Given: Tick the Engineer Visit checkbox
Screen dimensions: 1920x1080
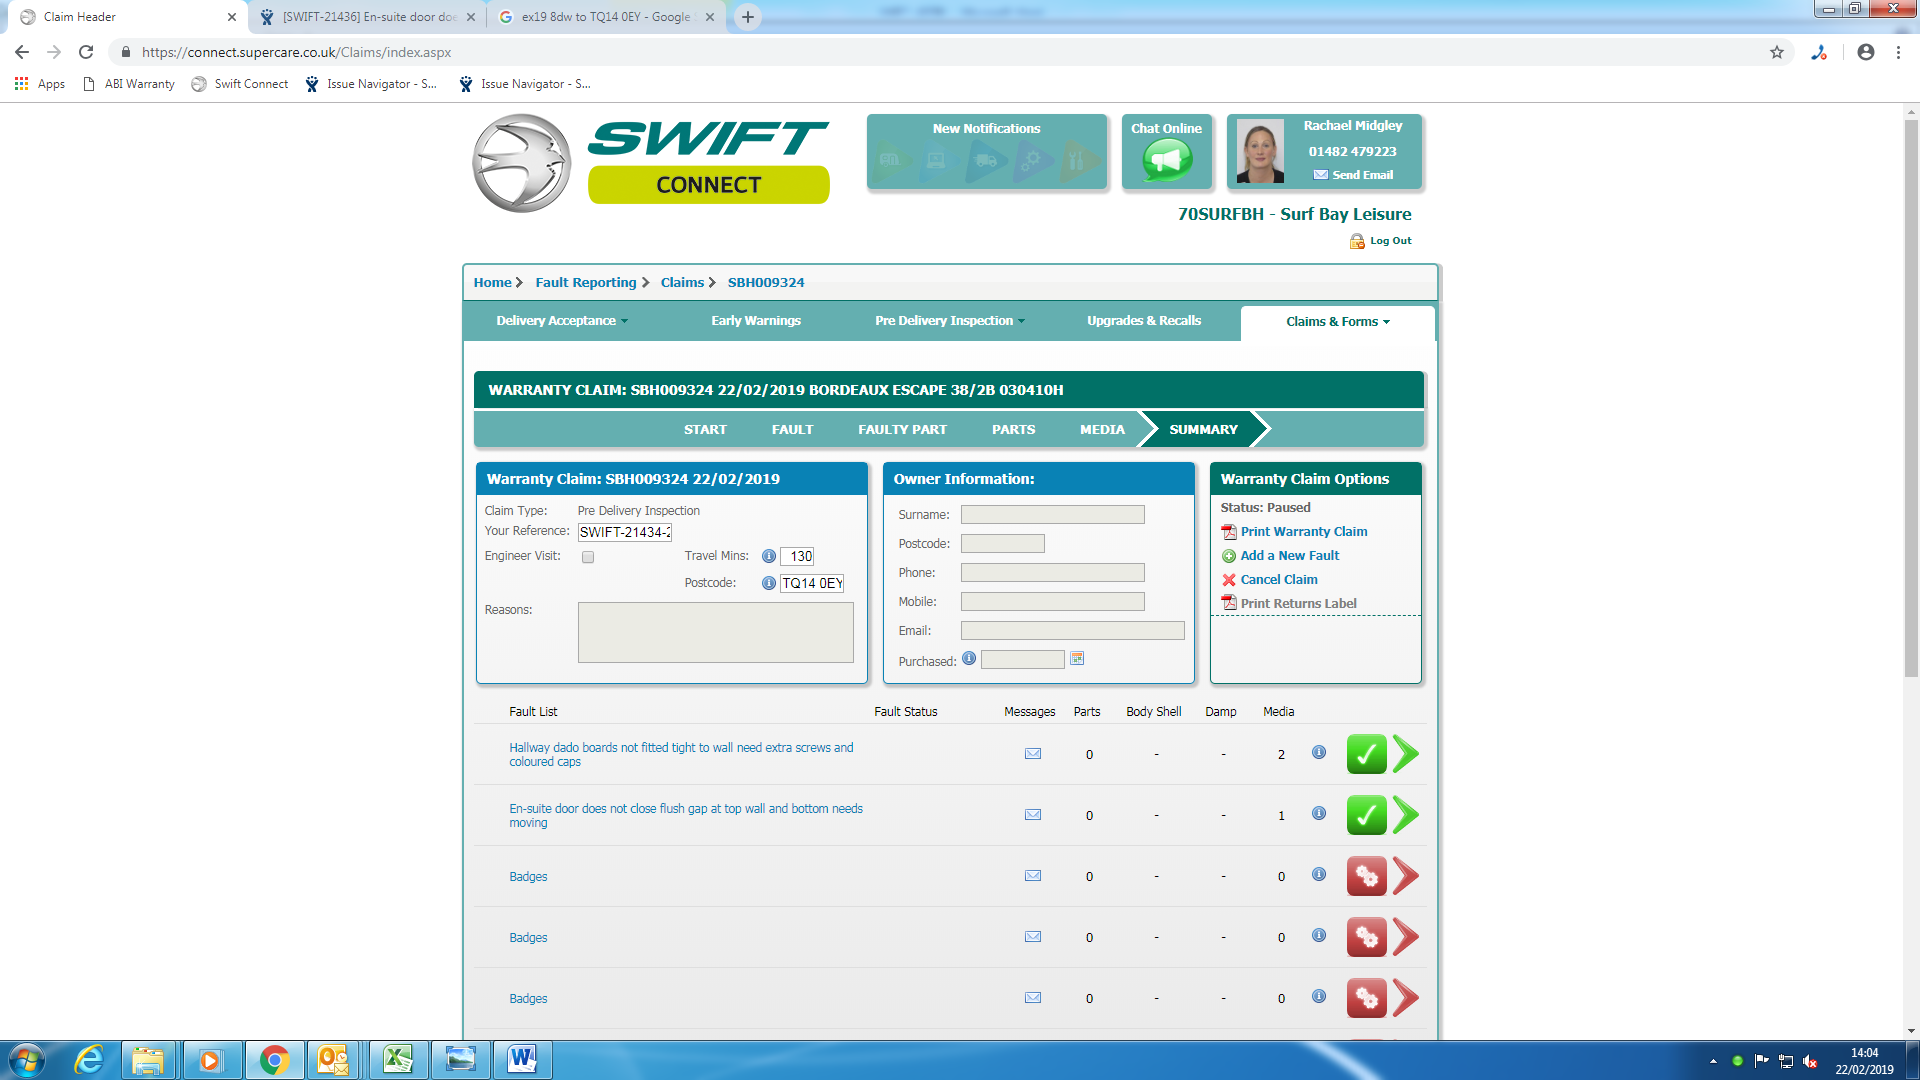Looking at the screenshot, I should (x=588, y=557).
